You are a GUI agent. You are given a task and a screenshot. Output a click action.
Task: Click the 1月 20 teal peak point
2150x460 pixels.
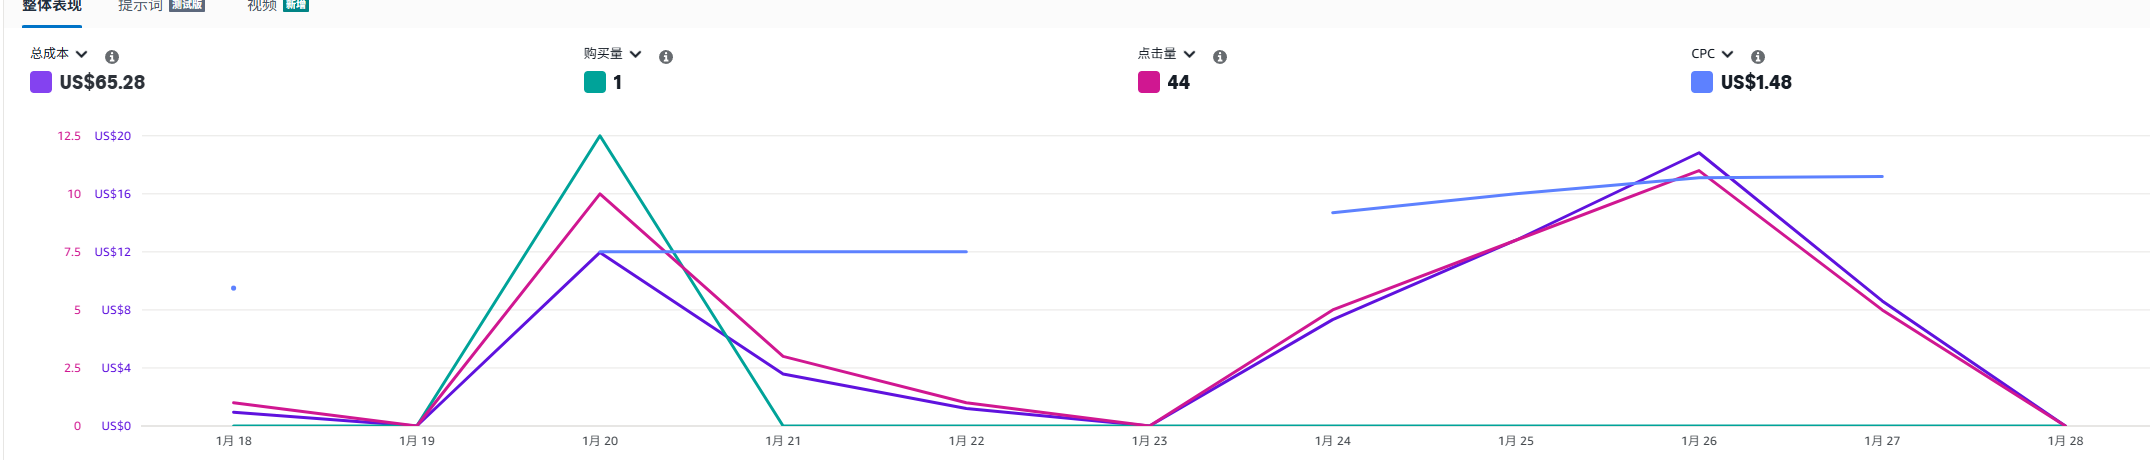[x=600, y=136]
